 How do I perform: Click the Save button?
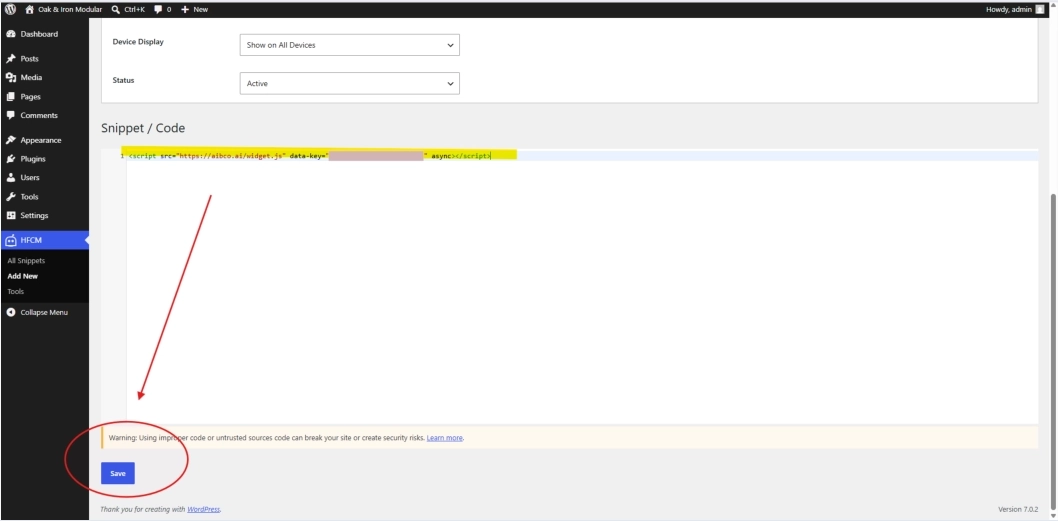118,473
